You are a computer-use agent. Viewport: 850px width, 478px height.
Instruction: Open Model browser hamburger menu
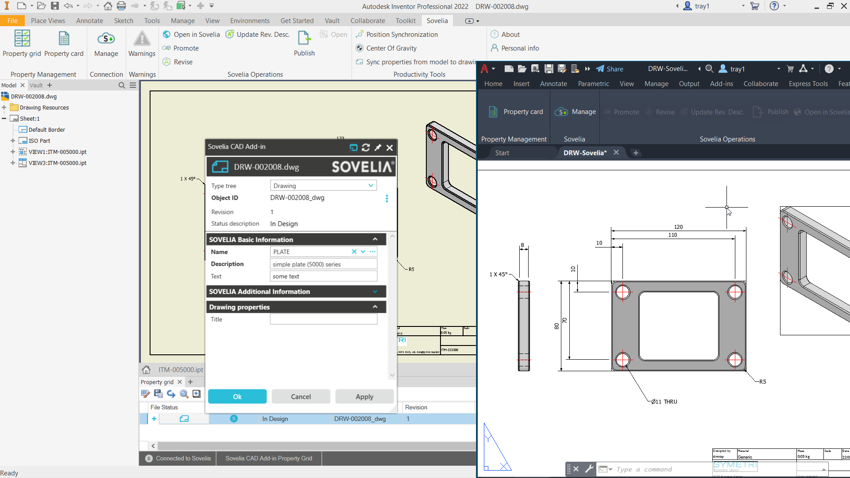[133, 85]
